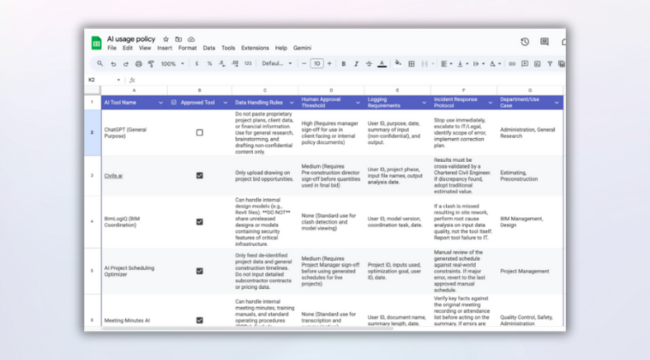The width and height of the screenshot is (650, 360).
Task: Undo the last action
Action: coord(113,64)
